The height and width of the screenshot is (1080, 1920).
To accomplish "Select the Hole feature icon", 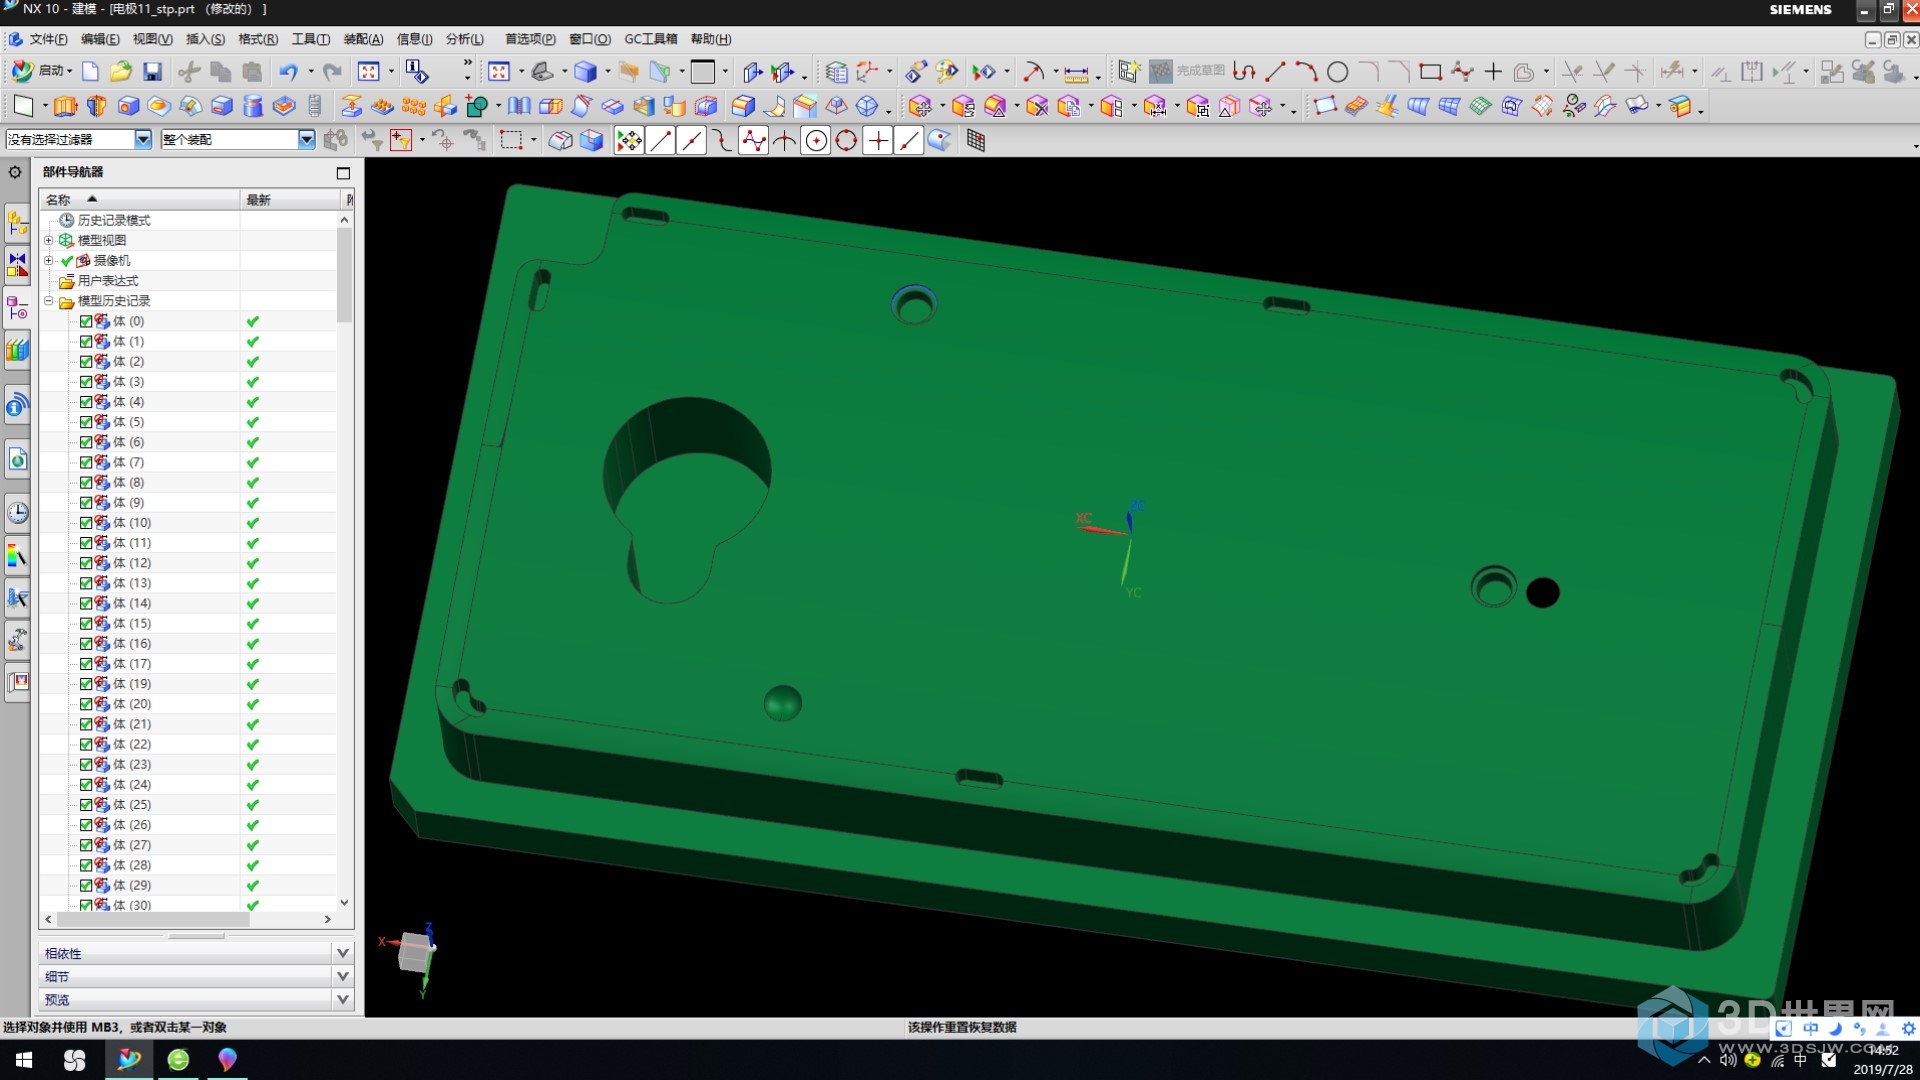I will 128,106.
